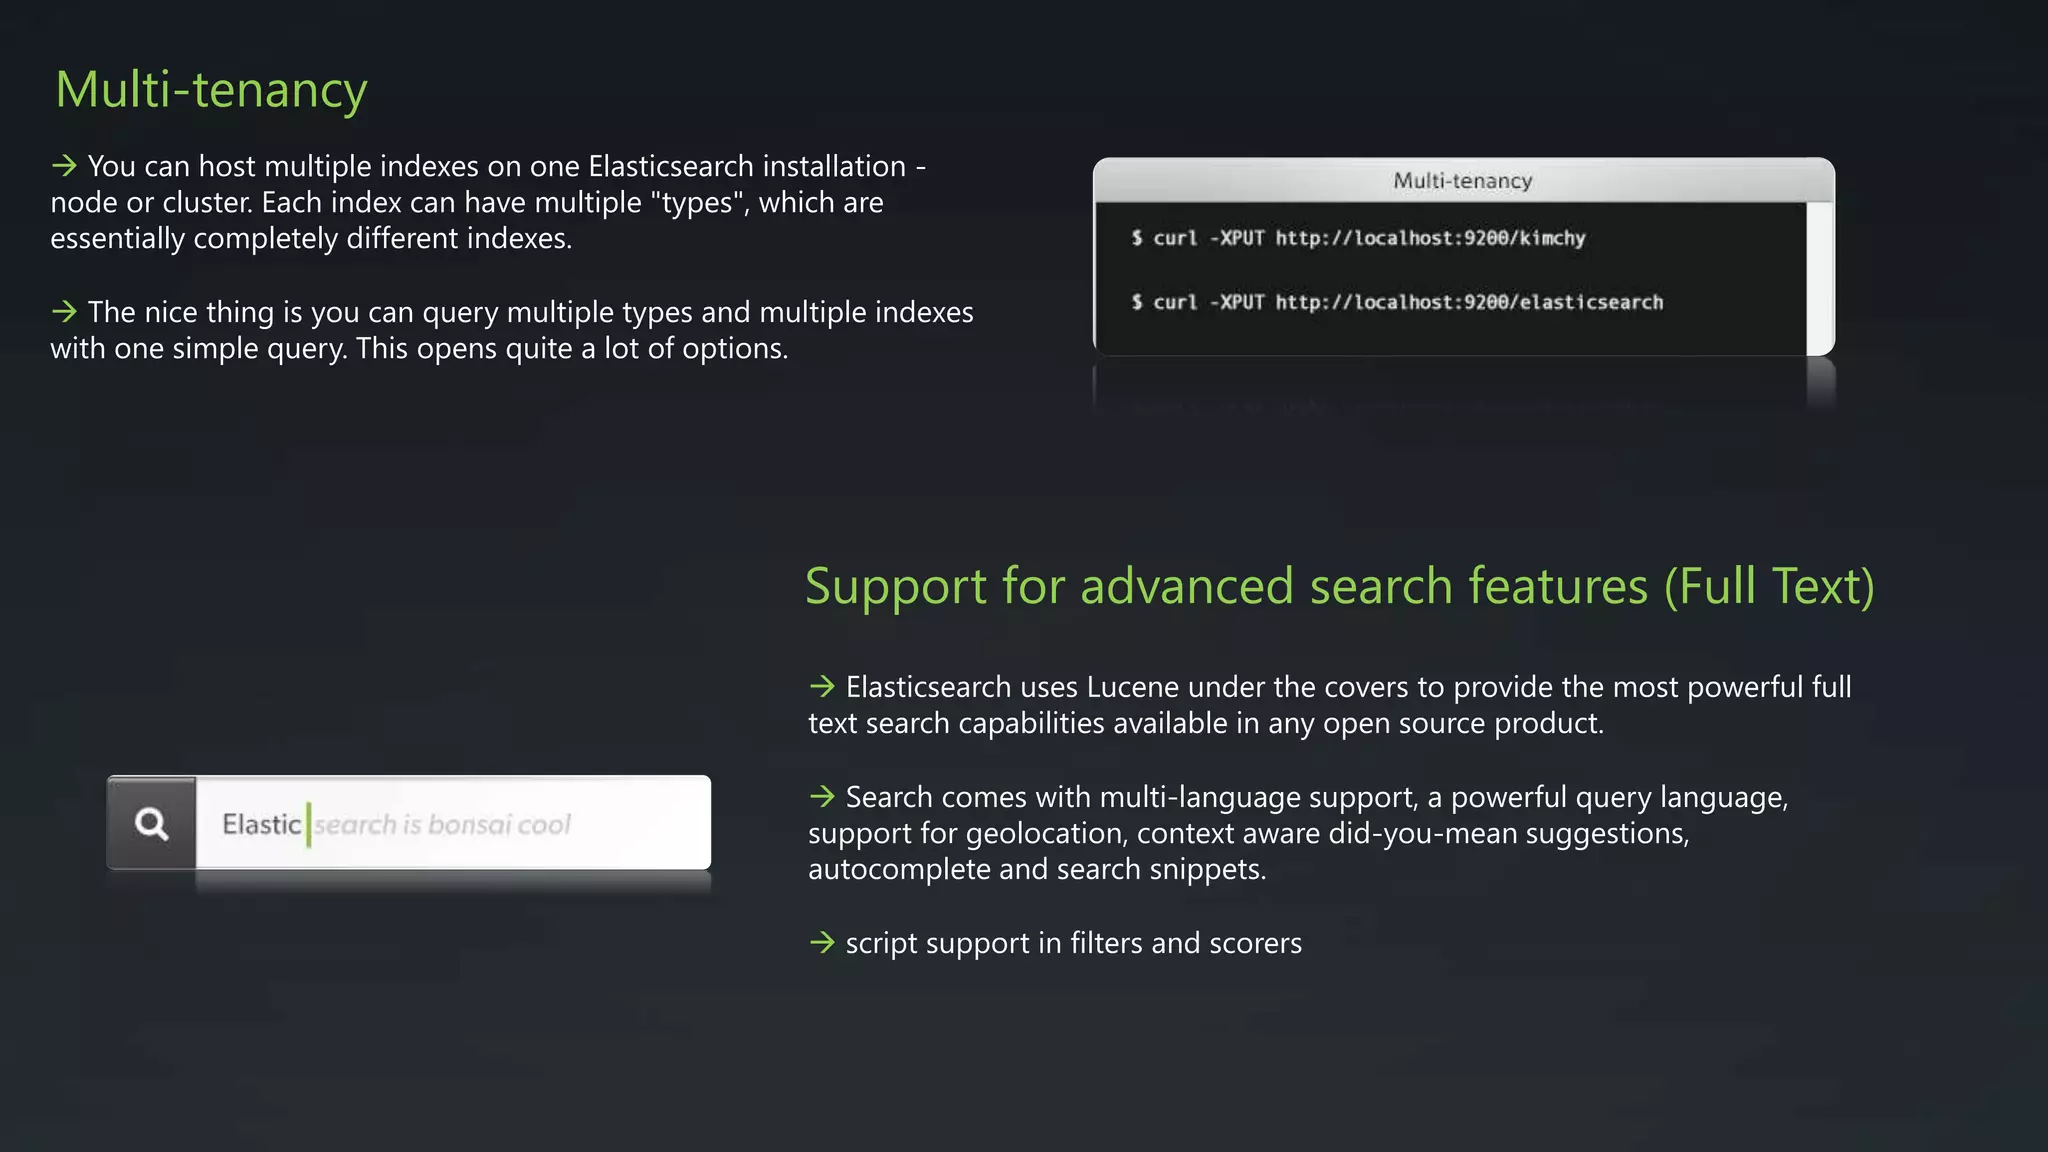Click the magnifying glass search icon
2048x1152 pixels.
tap(152, 824)
